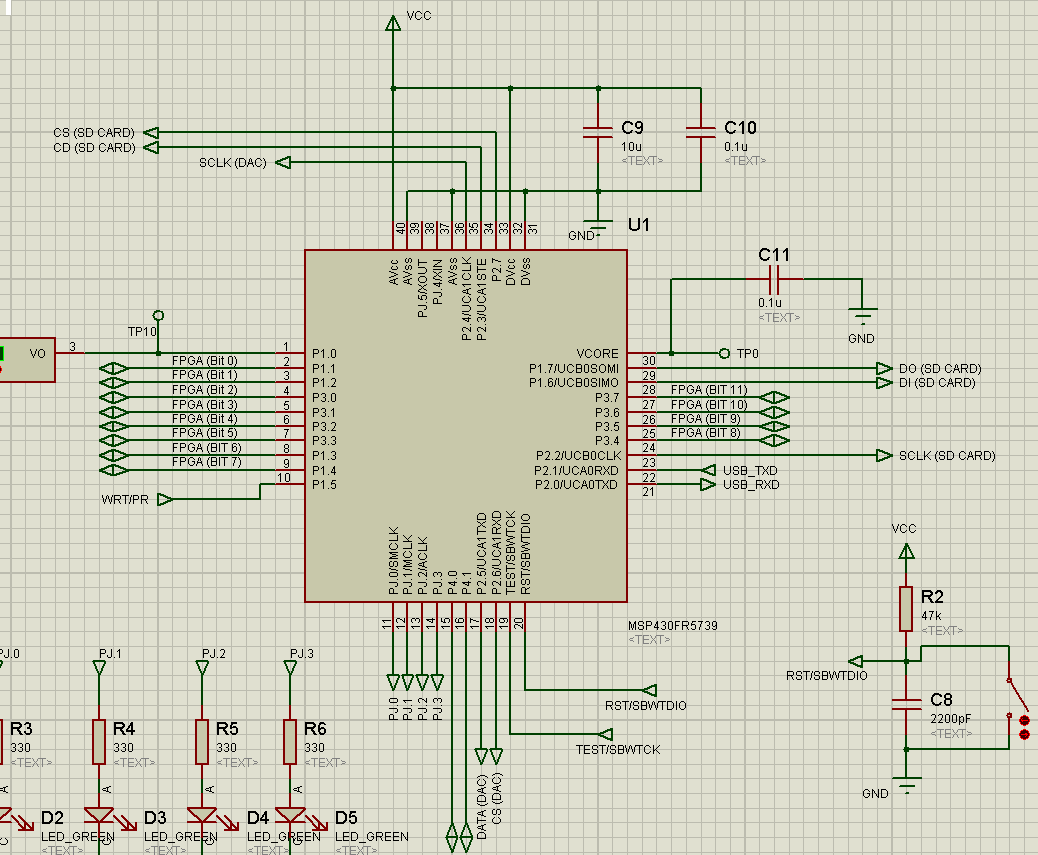Image resolution: width=1038 pixels, height=855 pixels.
Task: Click the FPGA (BIT 9) net label
Action: (x=706, y=419)
